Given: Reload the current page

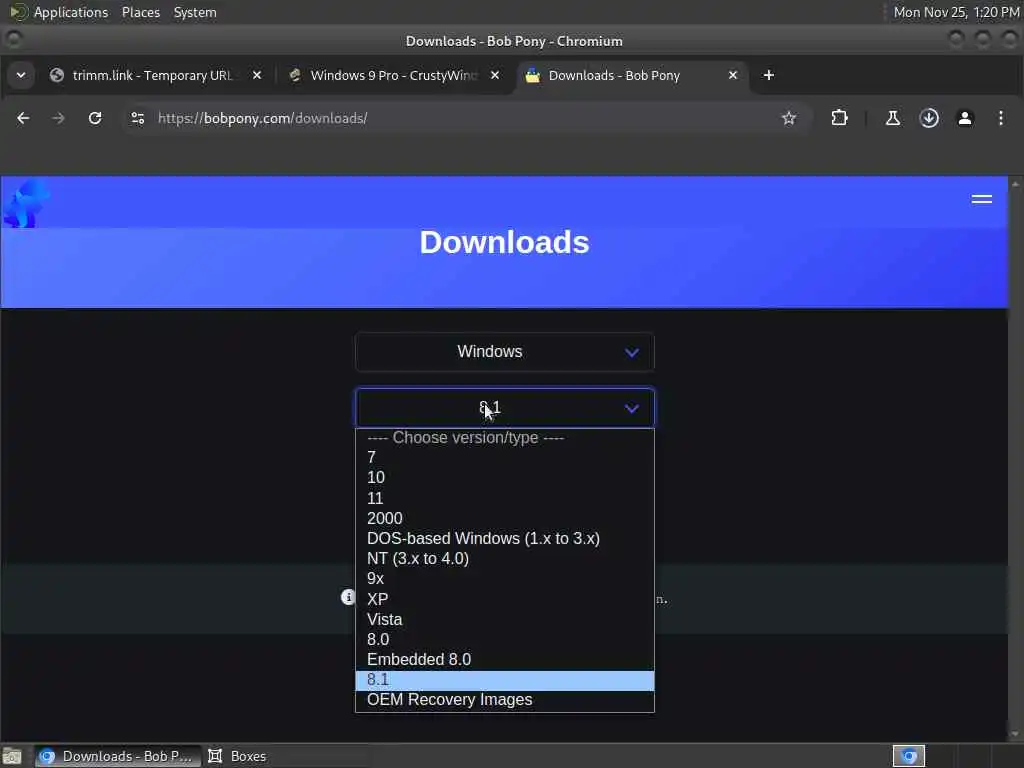Looking at the screenshot, I should [95, 118].
